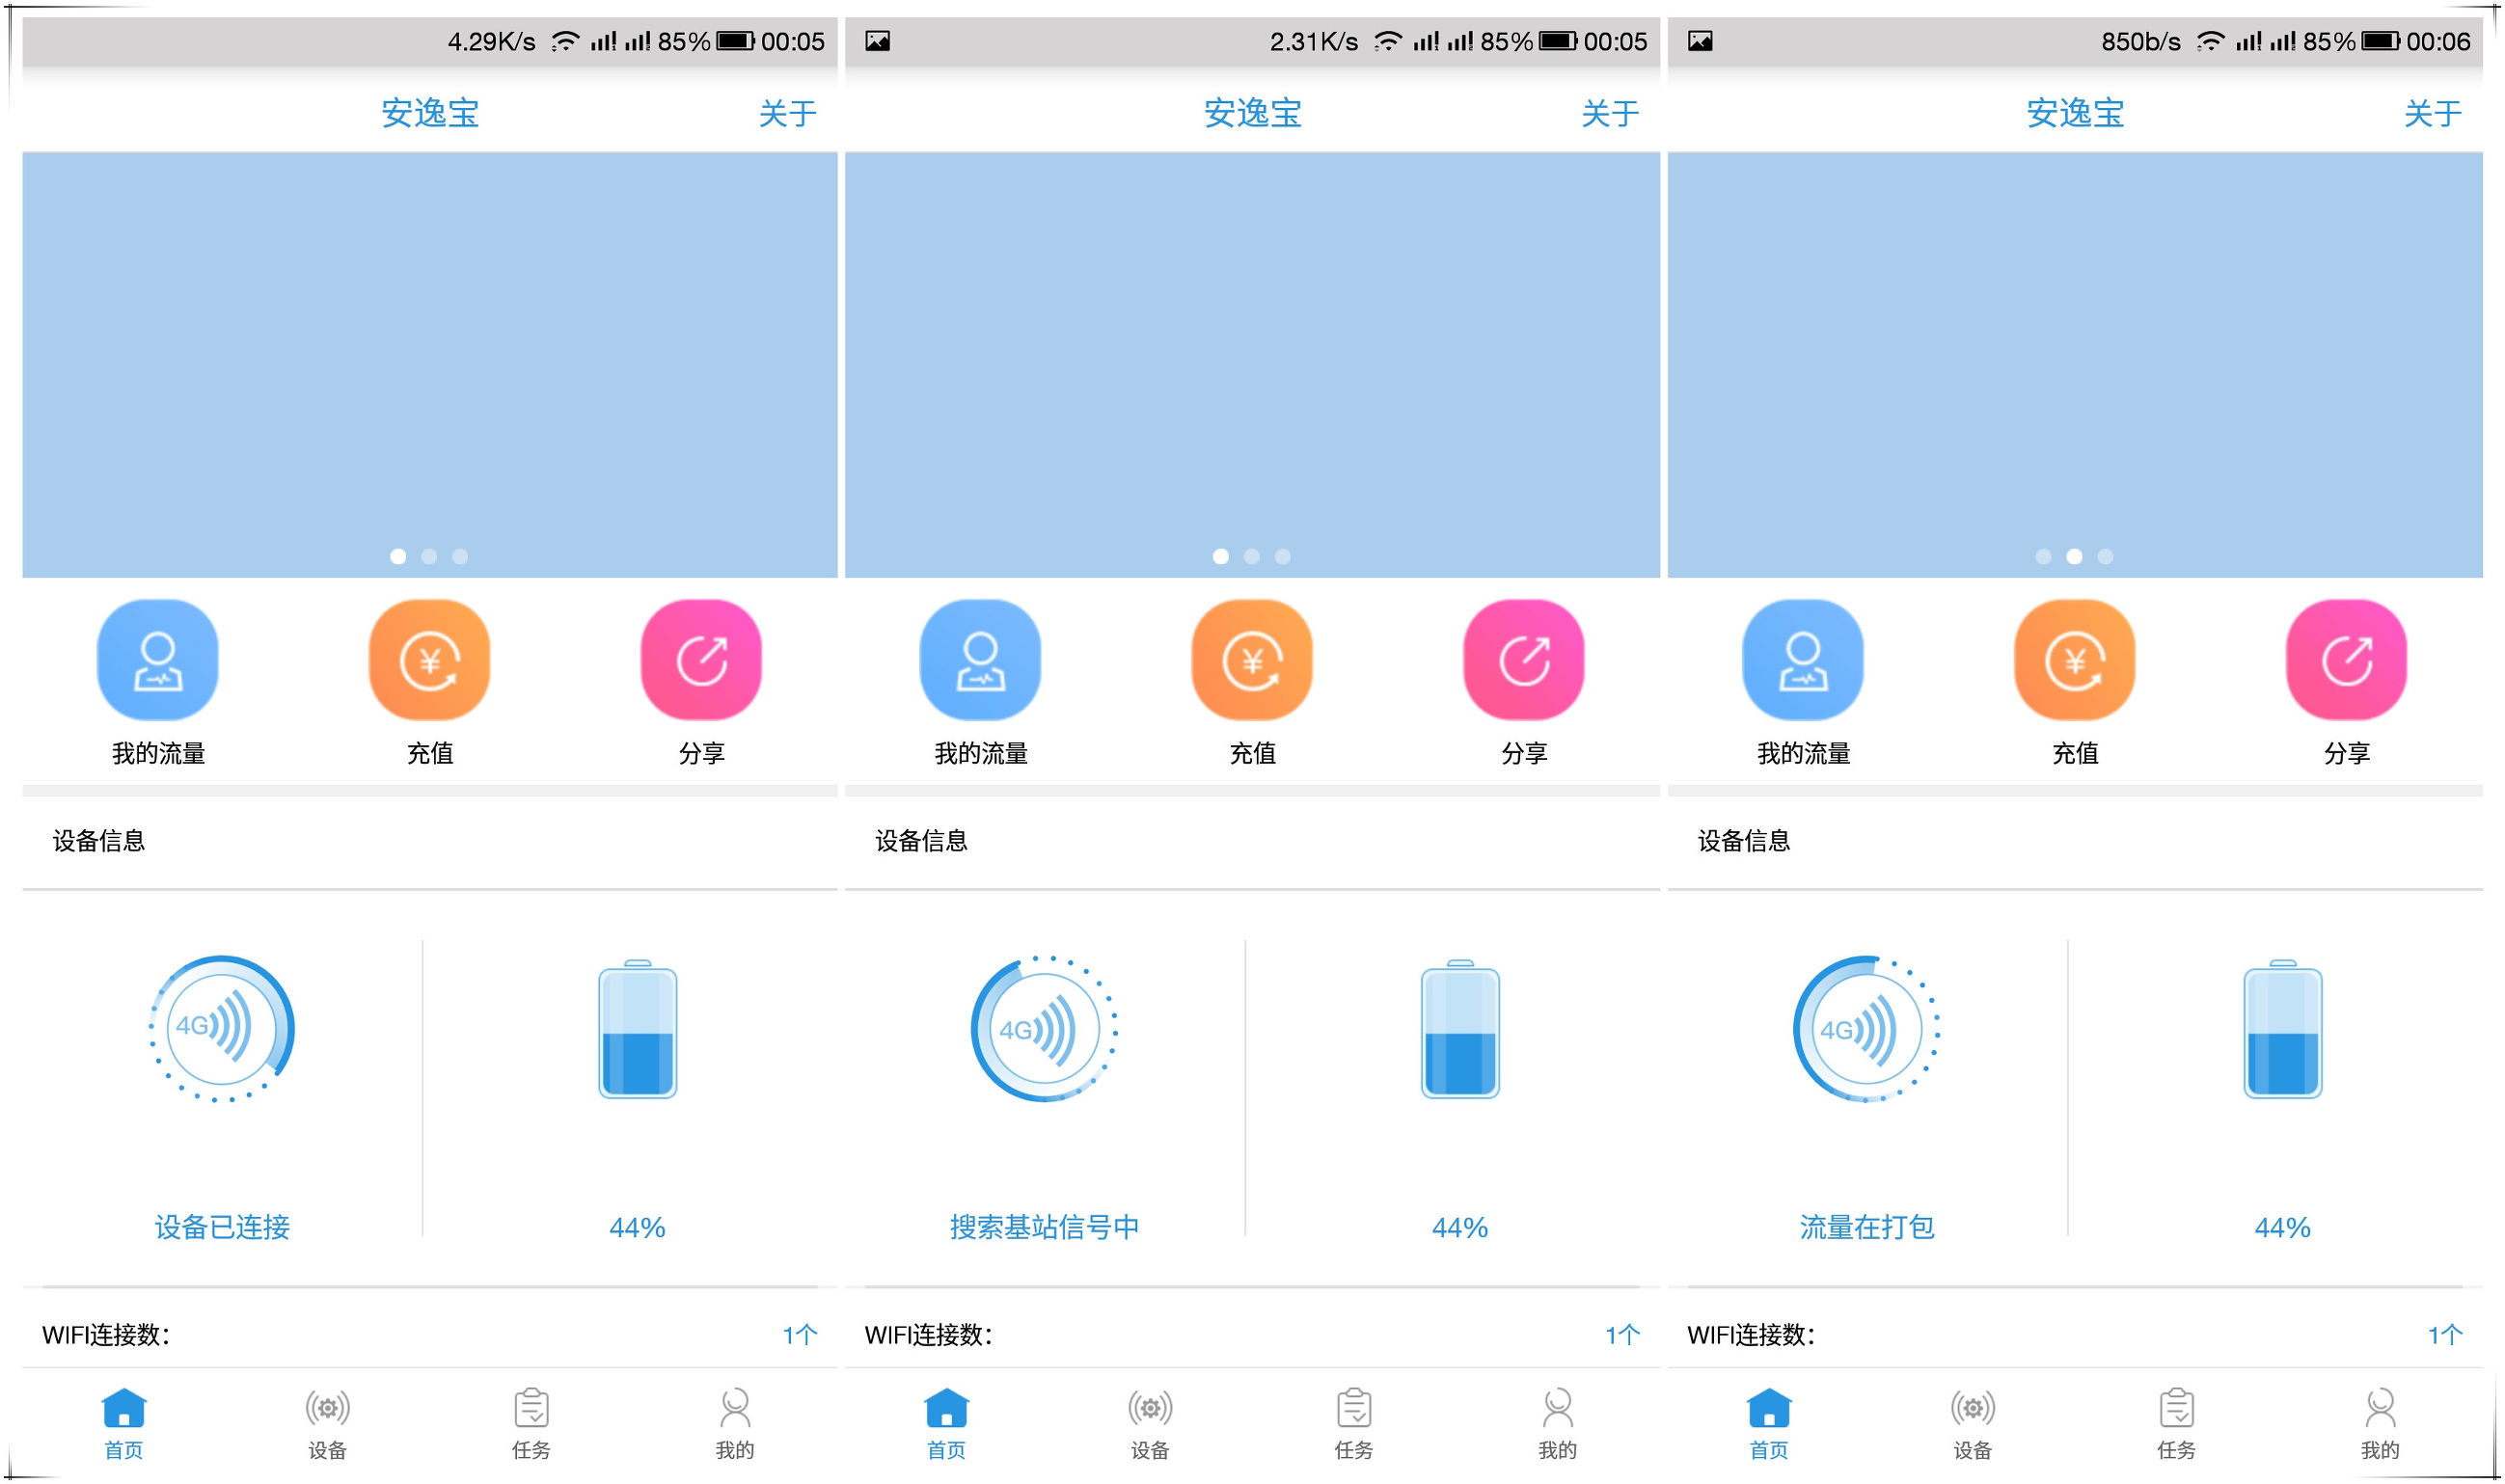Image resolution: width=2505 pixels, height=1484 pixels.
Task: Click the 流量在打包 circular progress ring
Action: tap(1868, 1032)
